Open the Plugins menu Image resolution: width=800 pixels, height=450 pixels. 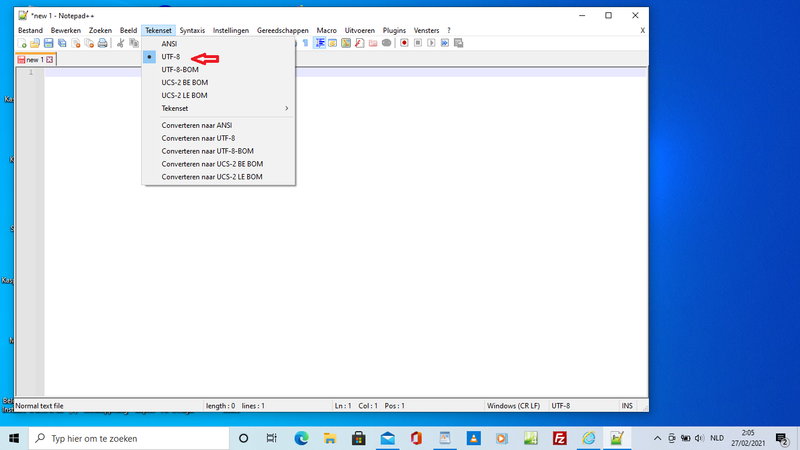click(394, 31)
